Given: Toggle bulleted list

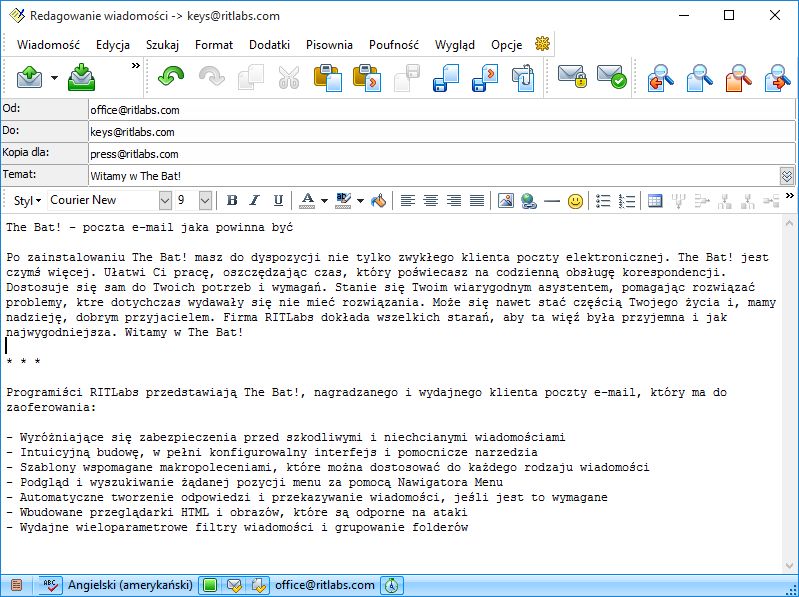Looking at the screenshot, I should point(603,201).
